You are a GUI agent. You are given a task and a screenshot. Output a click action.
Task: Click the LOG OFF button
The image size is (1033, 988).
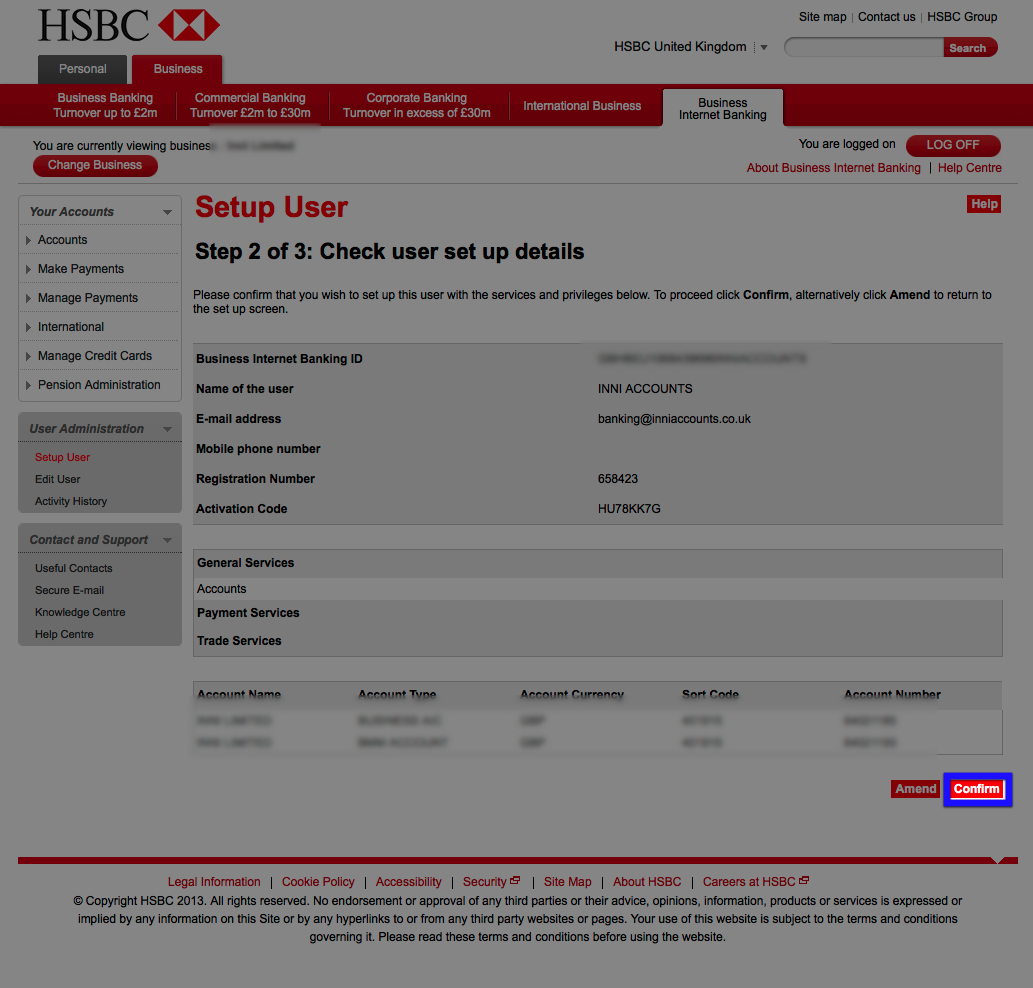953,145
